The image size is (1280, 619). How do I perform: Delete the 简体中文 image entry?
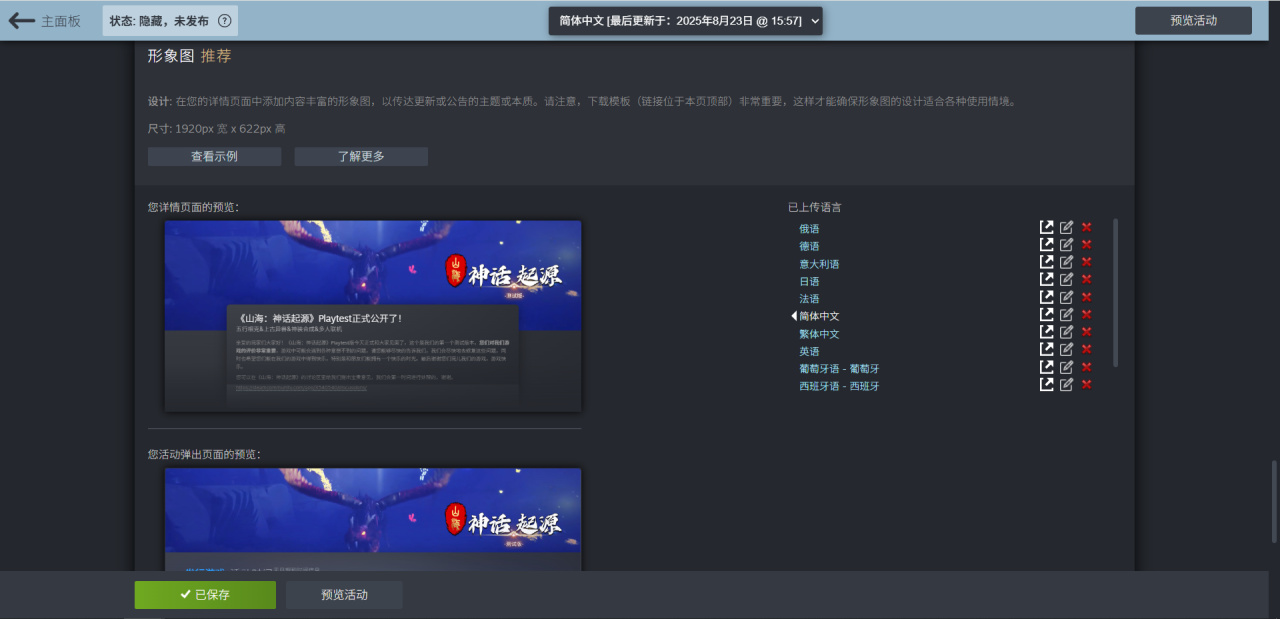click(1087, 315)
